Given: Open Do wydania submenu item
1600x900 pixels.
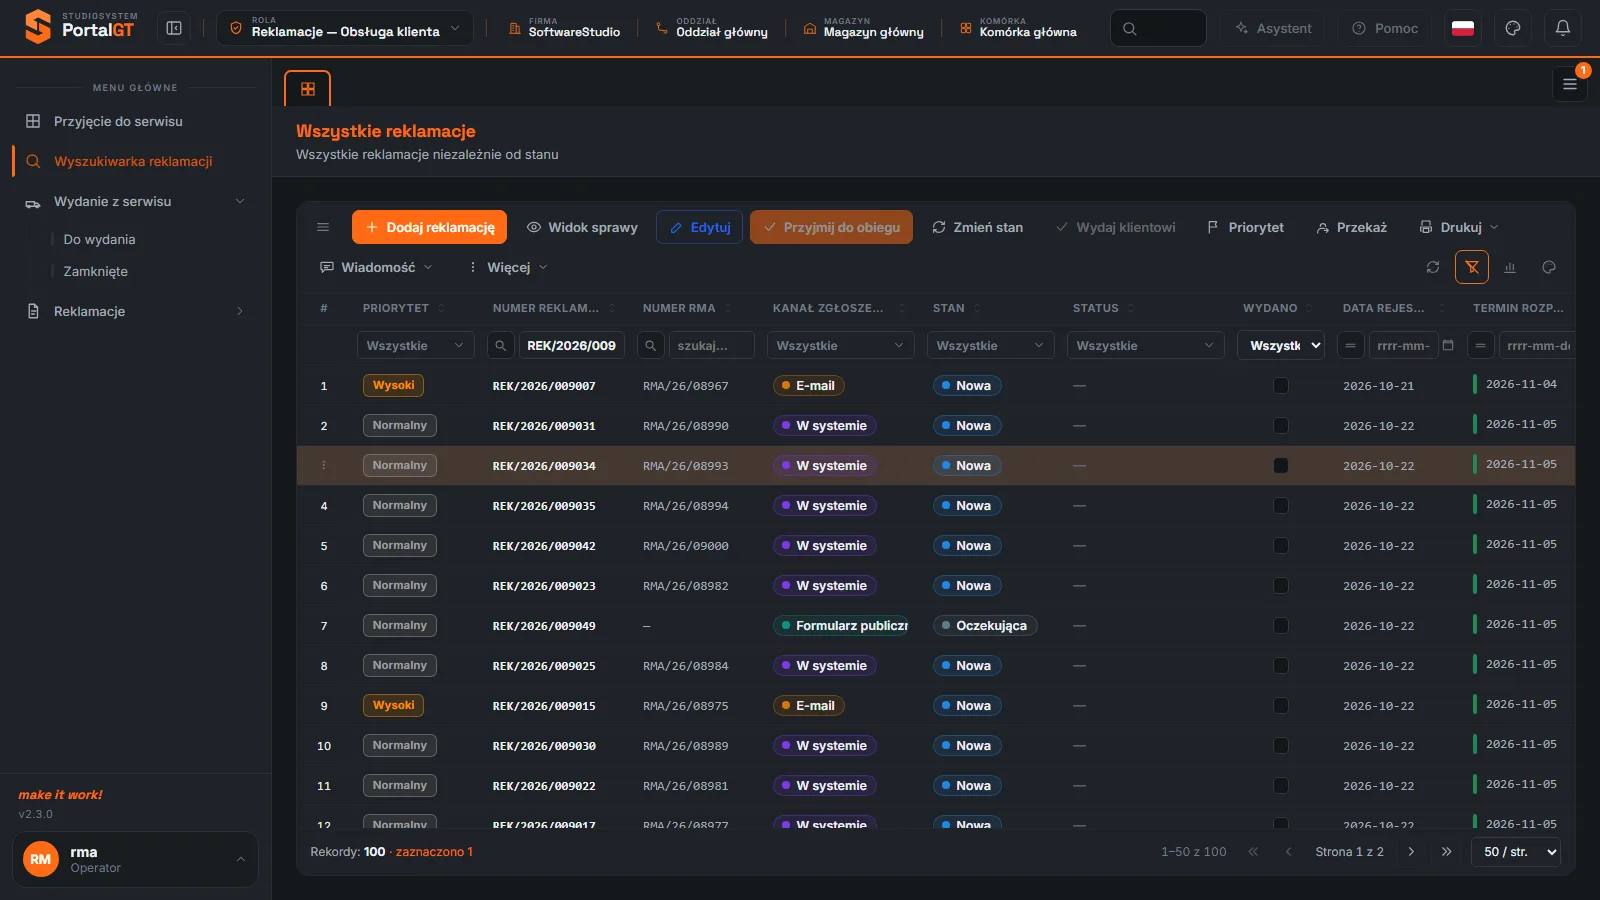Looking at the screenshot, I should (99, 239).
